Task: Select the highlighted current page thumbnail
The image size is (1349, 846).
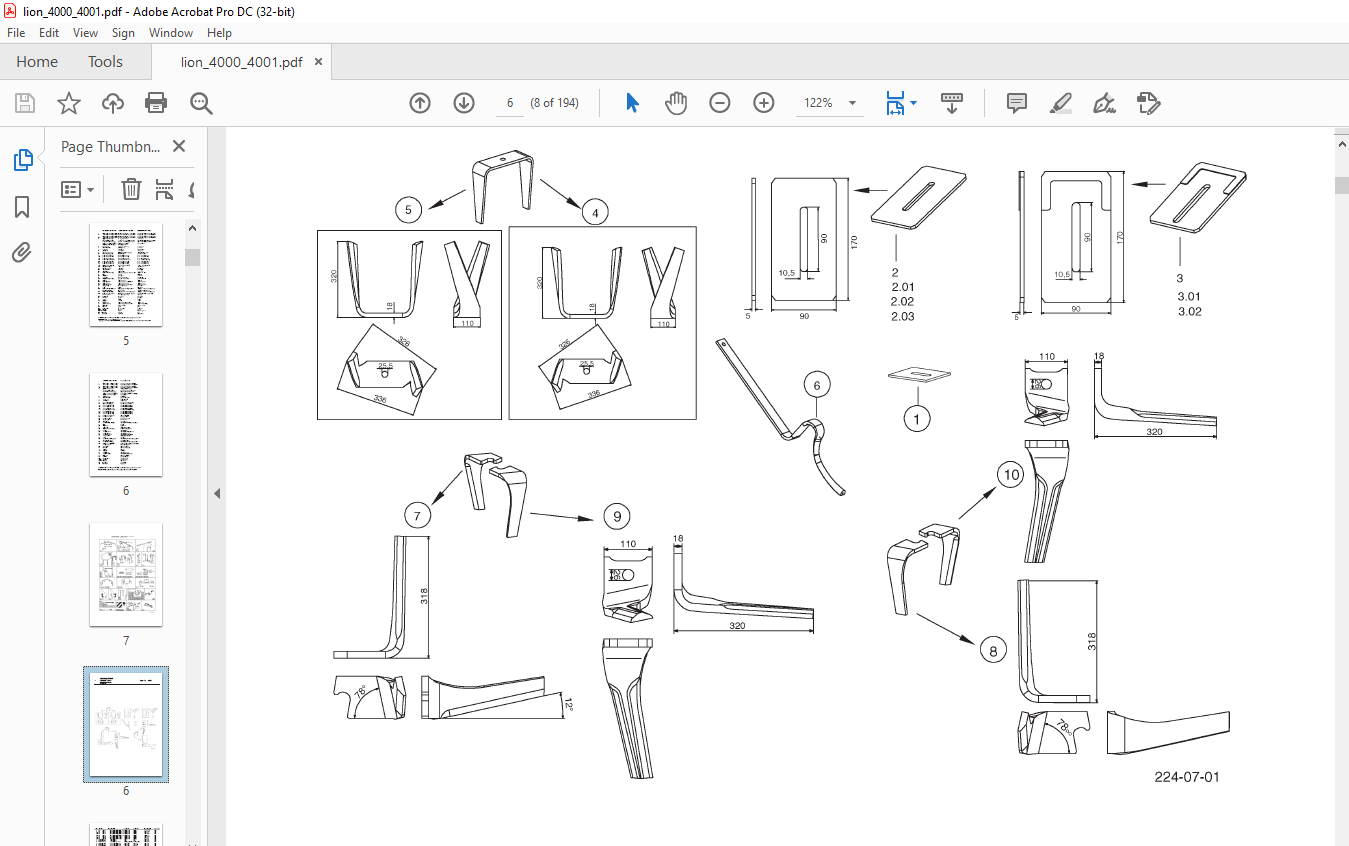Action: (x=126, y=724)
